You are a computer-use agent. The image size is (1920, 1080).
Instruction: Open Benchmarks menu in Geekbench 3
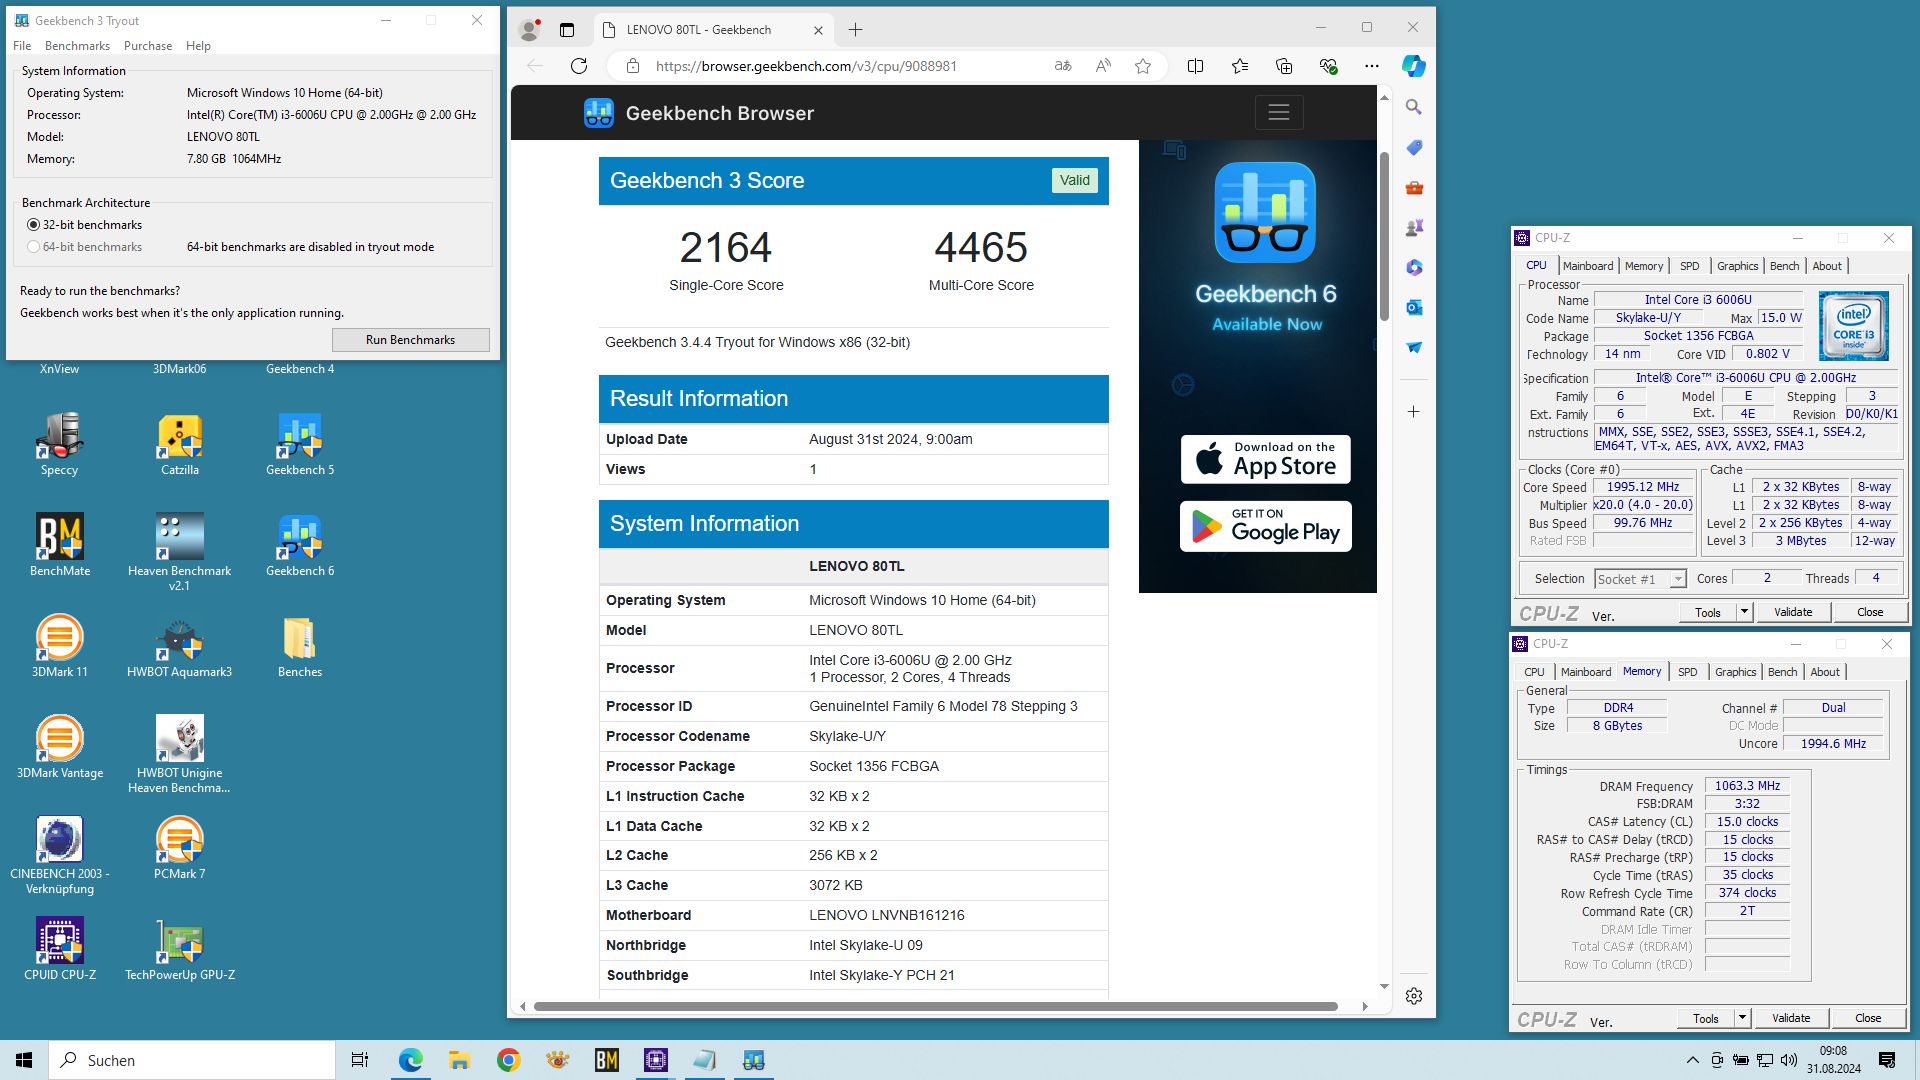77,46
